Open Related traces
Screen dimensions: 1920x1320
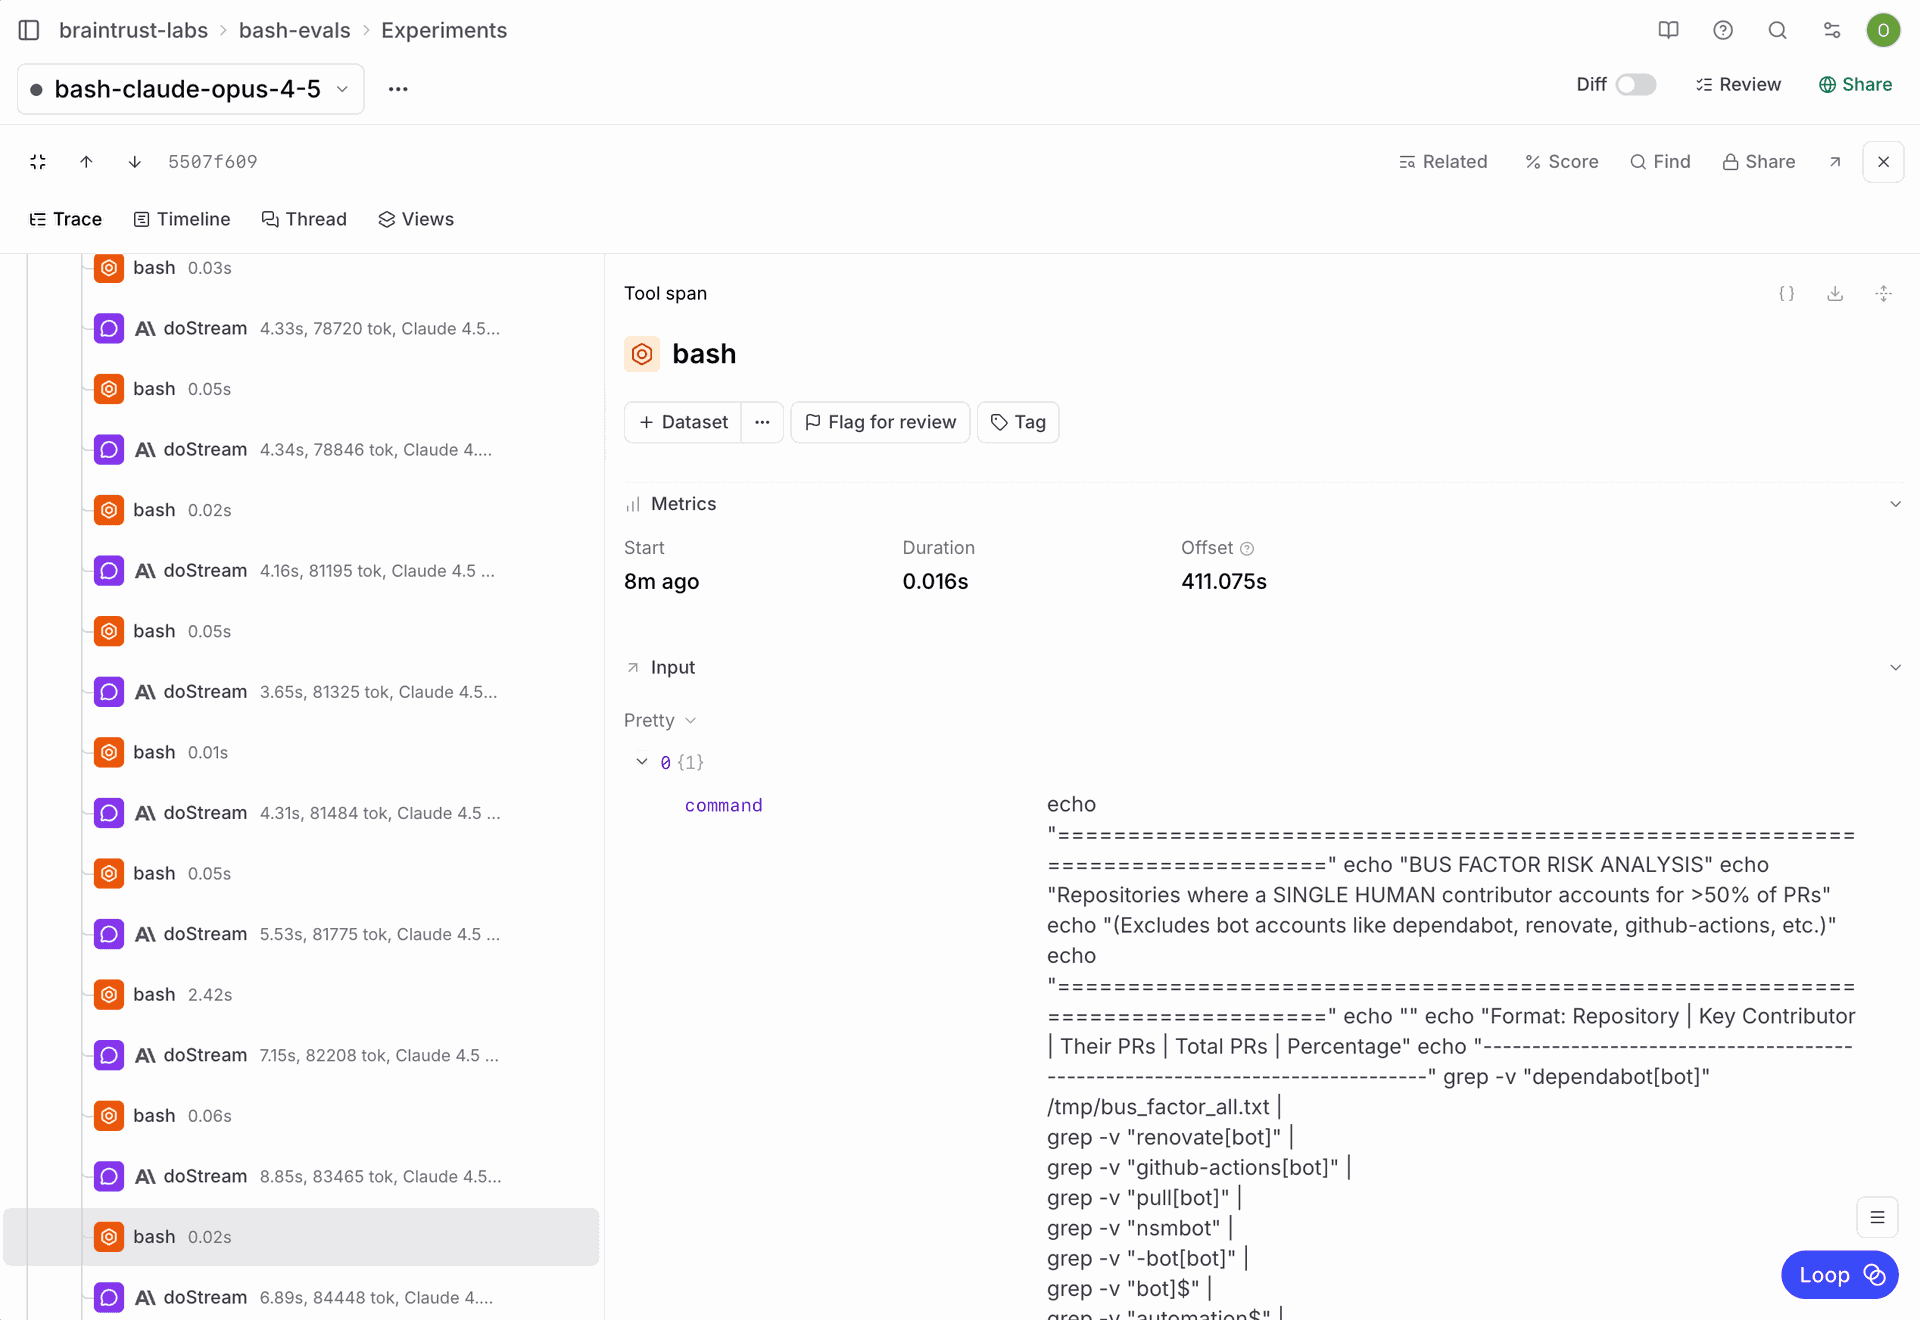point(1443,162)
